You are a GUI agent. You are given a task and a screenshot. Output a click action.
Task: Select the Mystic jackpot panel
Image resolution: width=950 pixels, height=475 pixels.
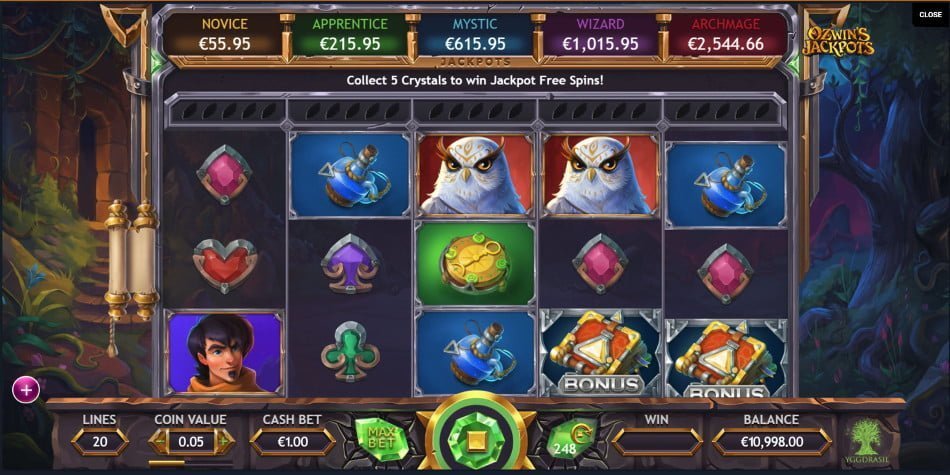coord(475,35)
